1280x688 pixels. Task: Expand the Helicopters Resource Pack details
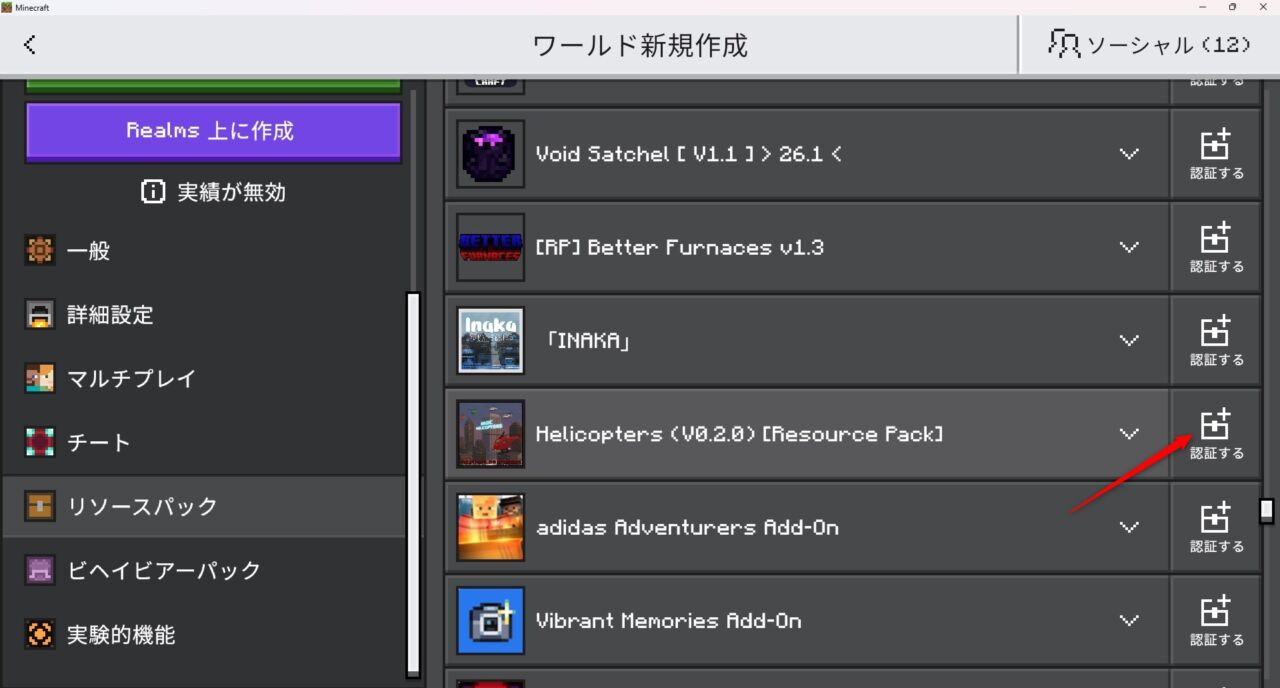point(1129,434)
